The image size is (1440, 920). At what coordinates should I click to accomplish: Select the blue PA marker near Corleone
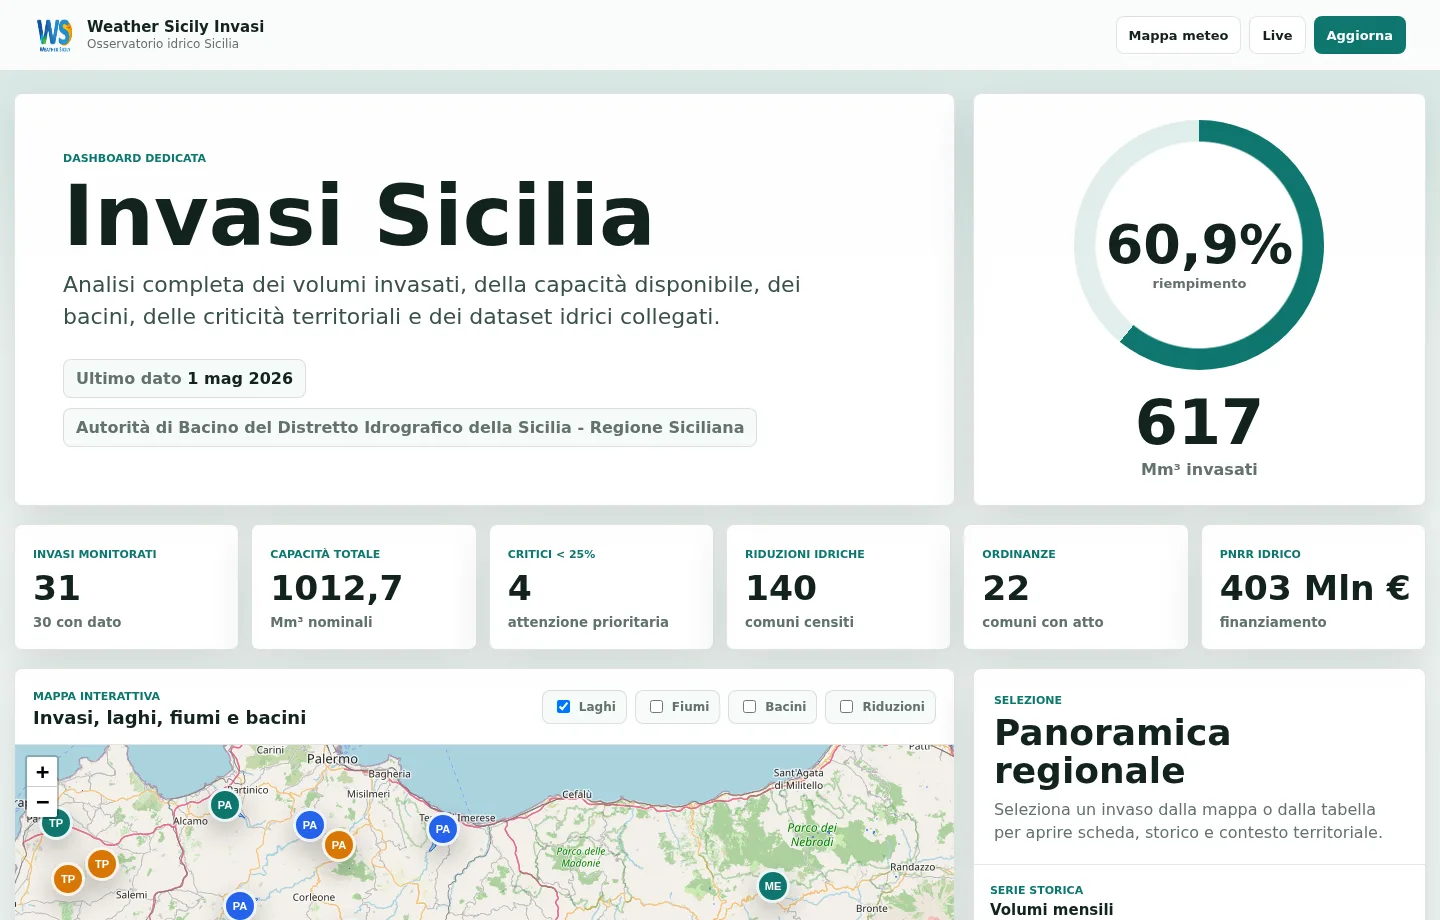click(240, 905)
